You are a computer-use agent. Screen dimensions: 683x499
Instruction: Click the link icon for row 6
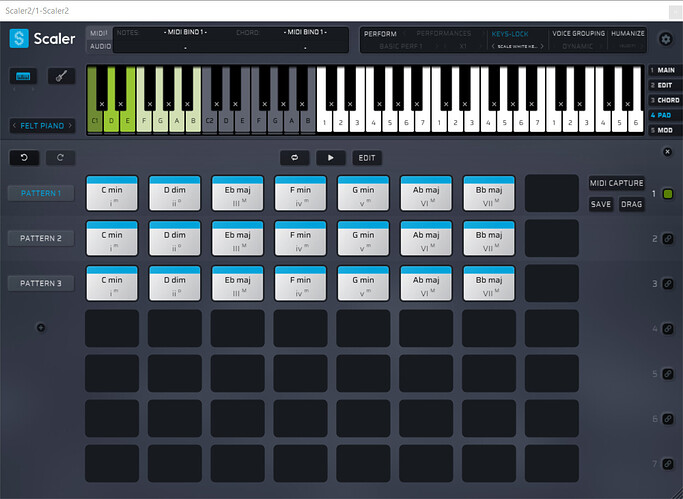point(667,419)
